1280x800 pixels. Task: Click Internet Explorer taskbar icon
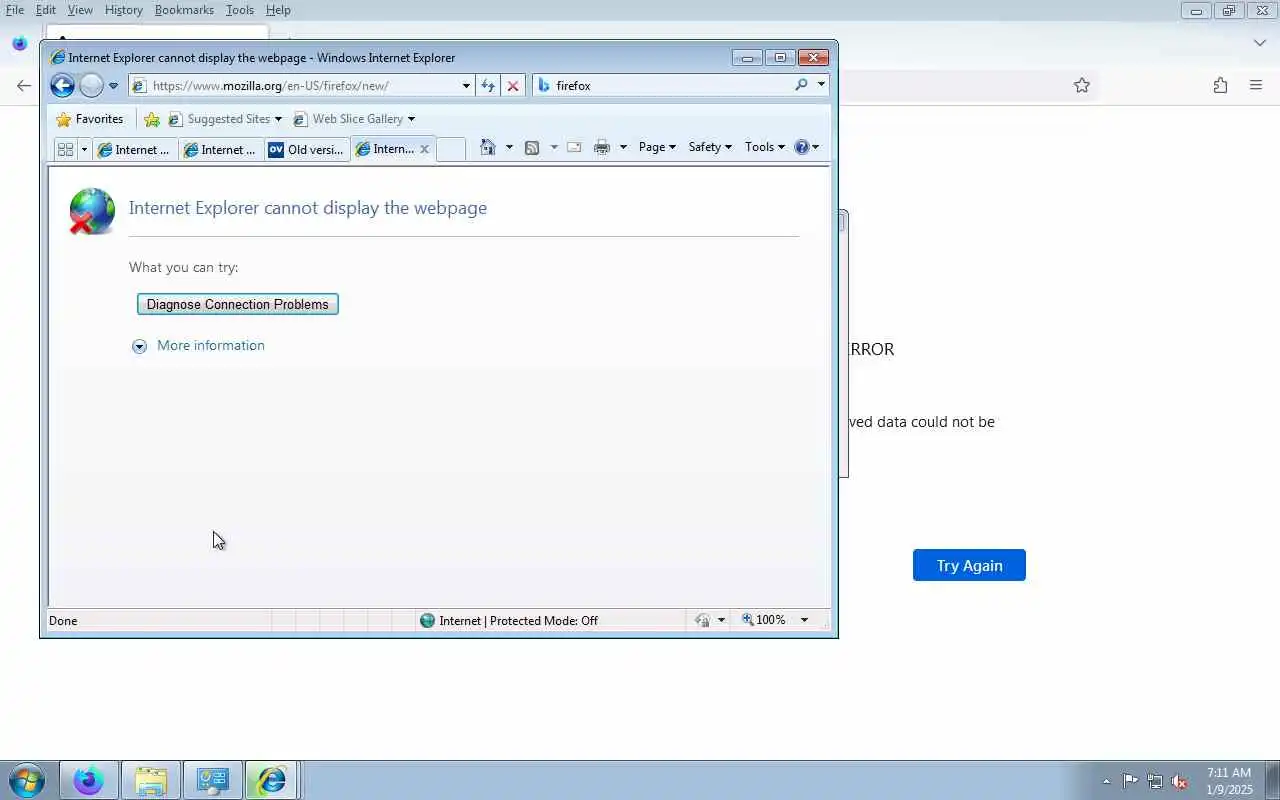click(x=273, y=780)
